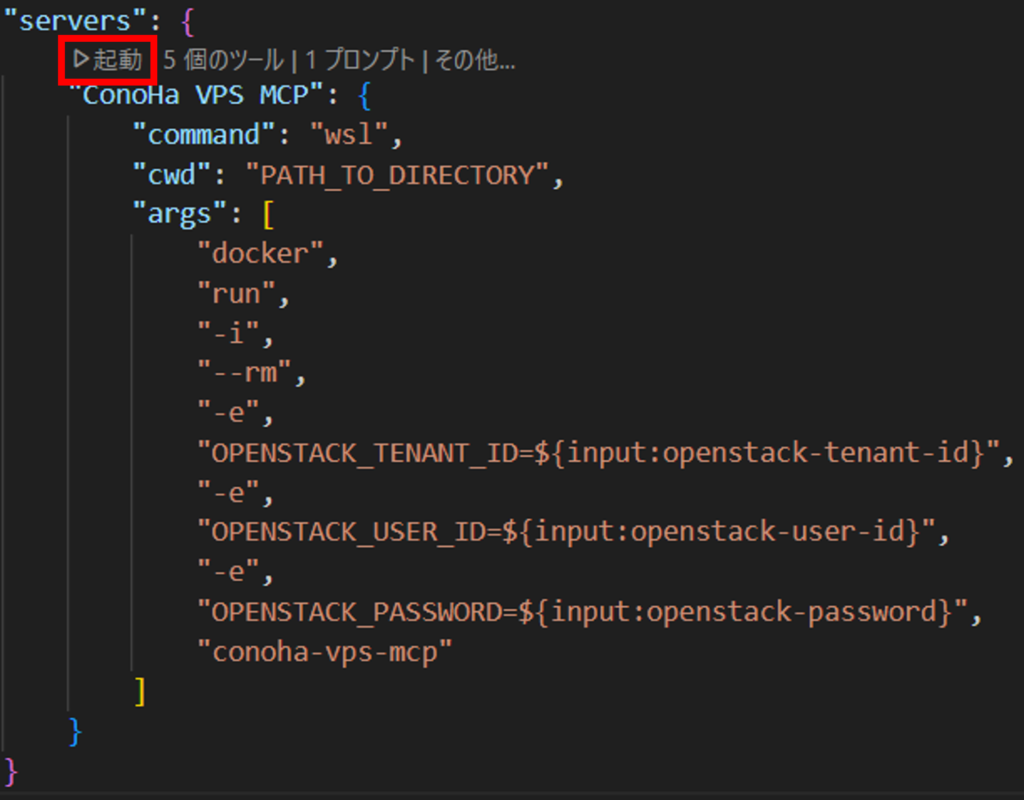This screenshot has height=800, width=1024.
Task: Click the "conoha-vps-mcp" image name string
Action: click(325, 651)
